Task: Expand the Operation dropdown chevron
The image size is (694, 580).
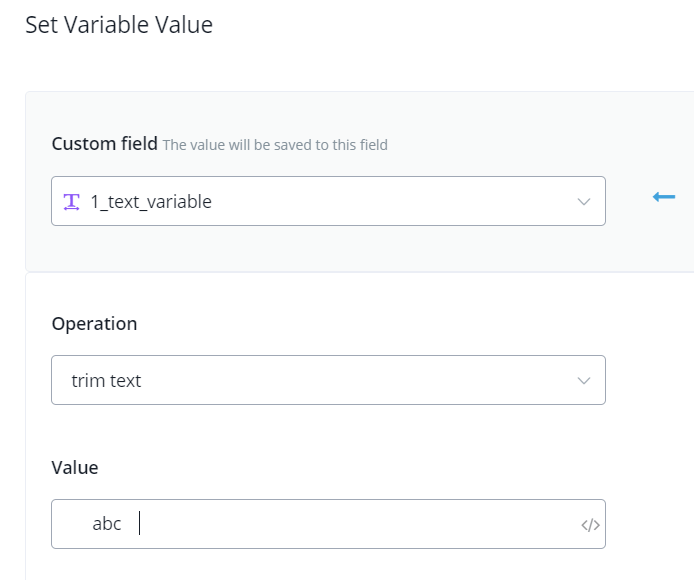Action: click(585, 381)
